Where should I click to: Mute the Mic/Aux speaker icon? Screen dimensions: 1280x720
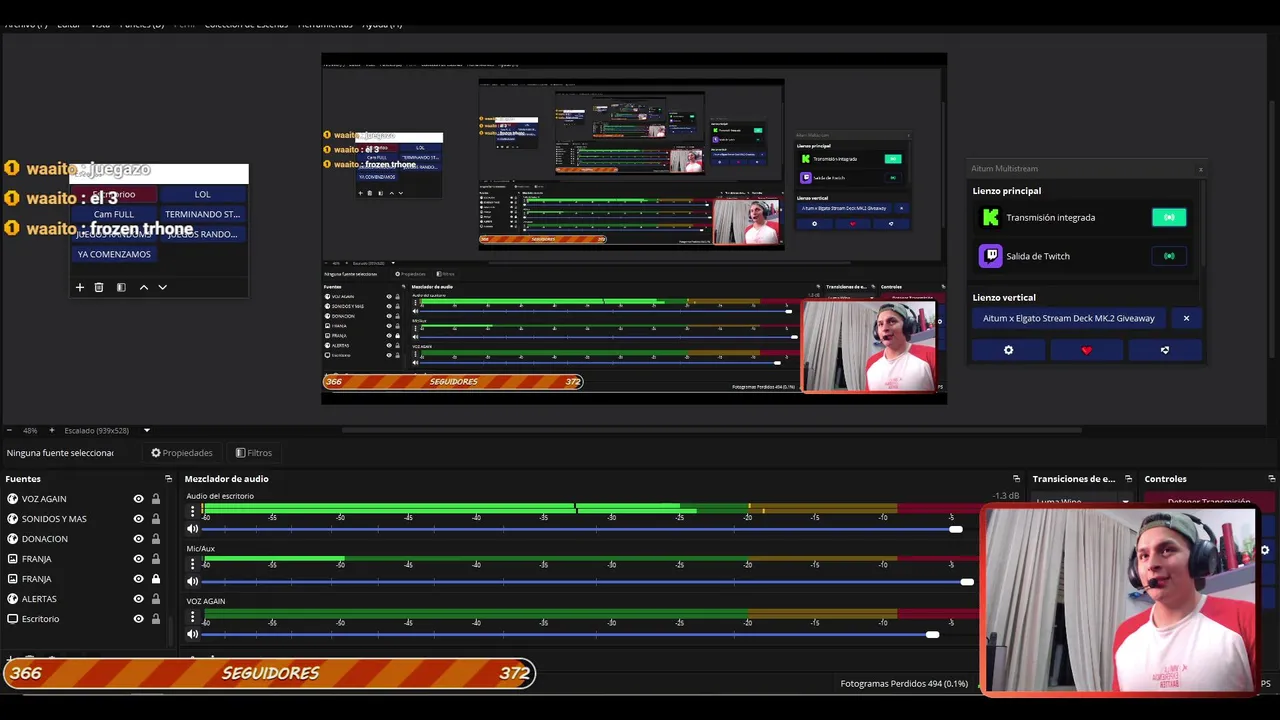click(x=193, y=581)
